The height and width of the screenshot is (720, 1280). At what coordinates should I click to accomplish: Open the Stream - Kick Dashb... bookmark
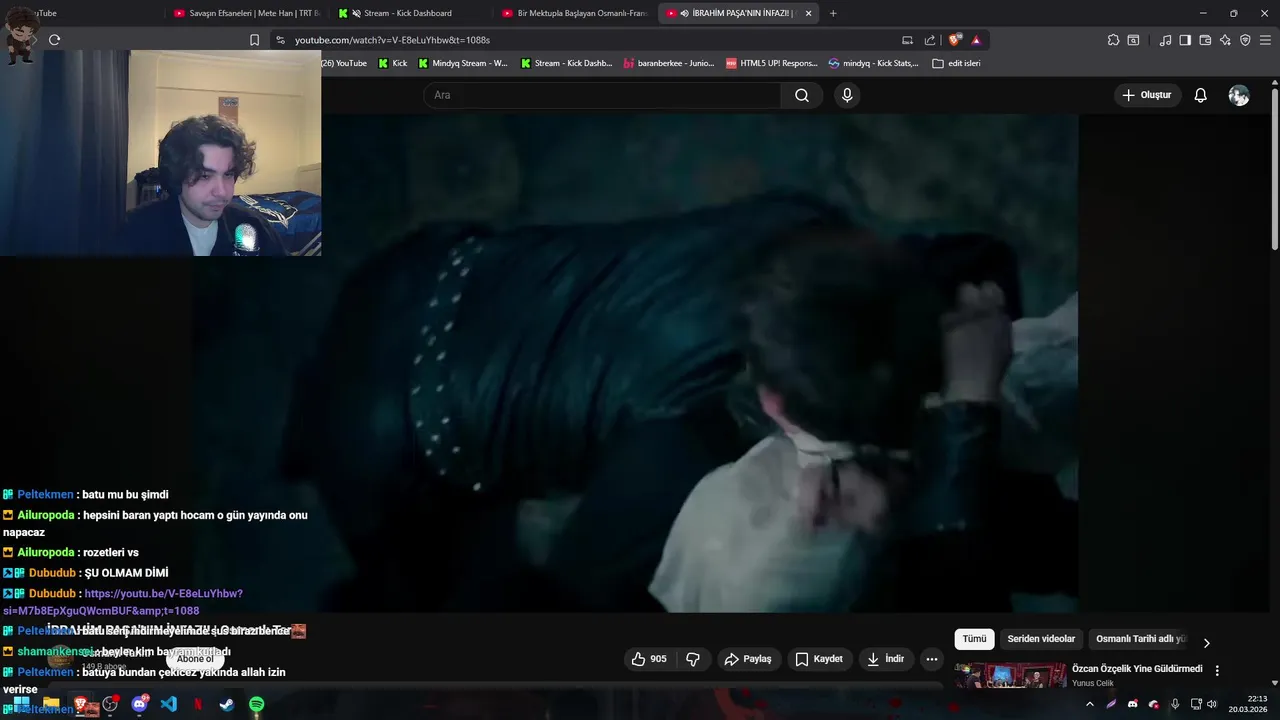[x=565, y=63]
